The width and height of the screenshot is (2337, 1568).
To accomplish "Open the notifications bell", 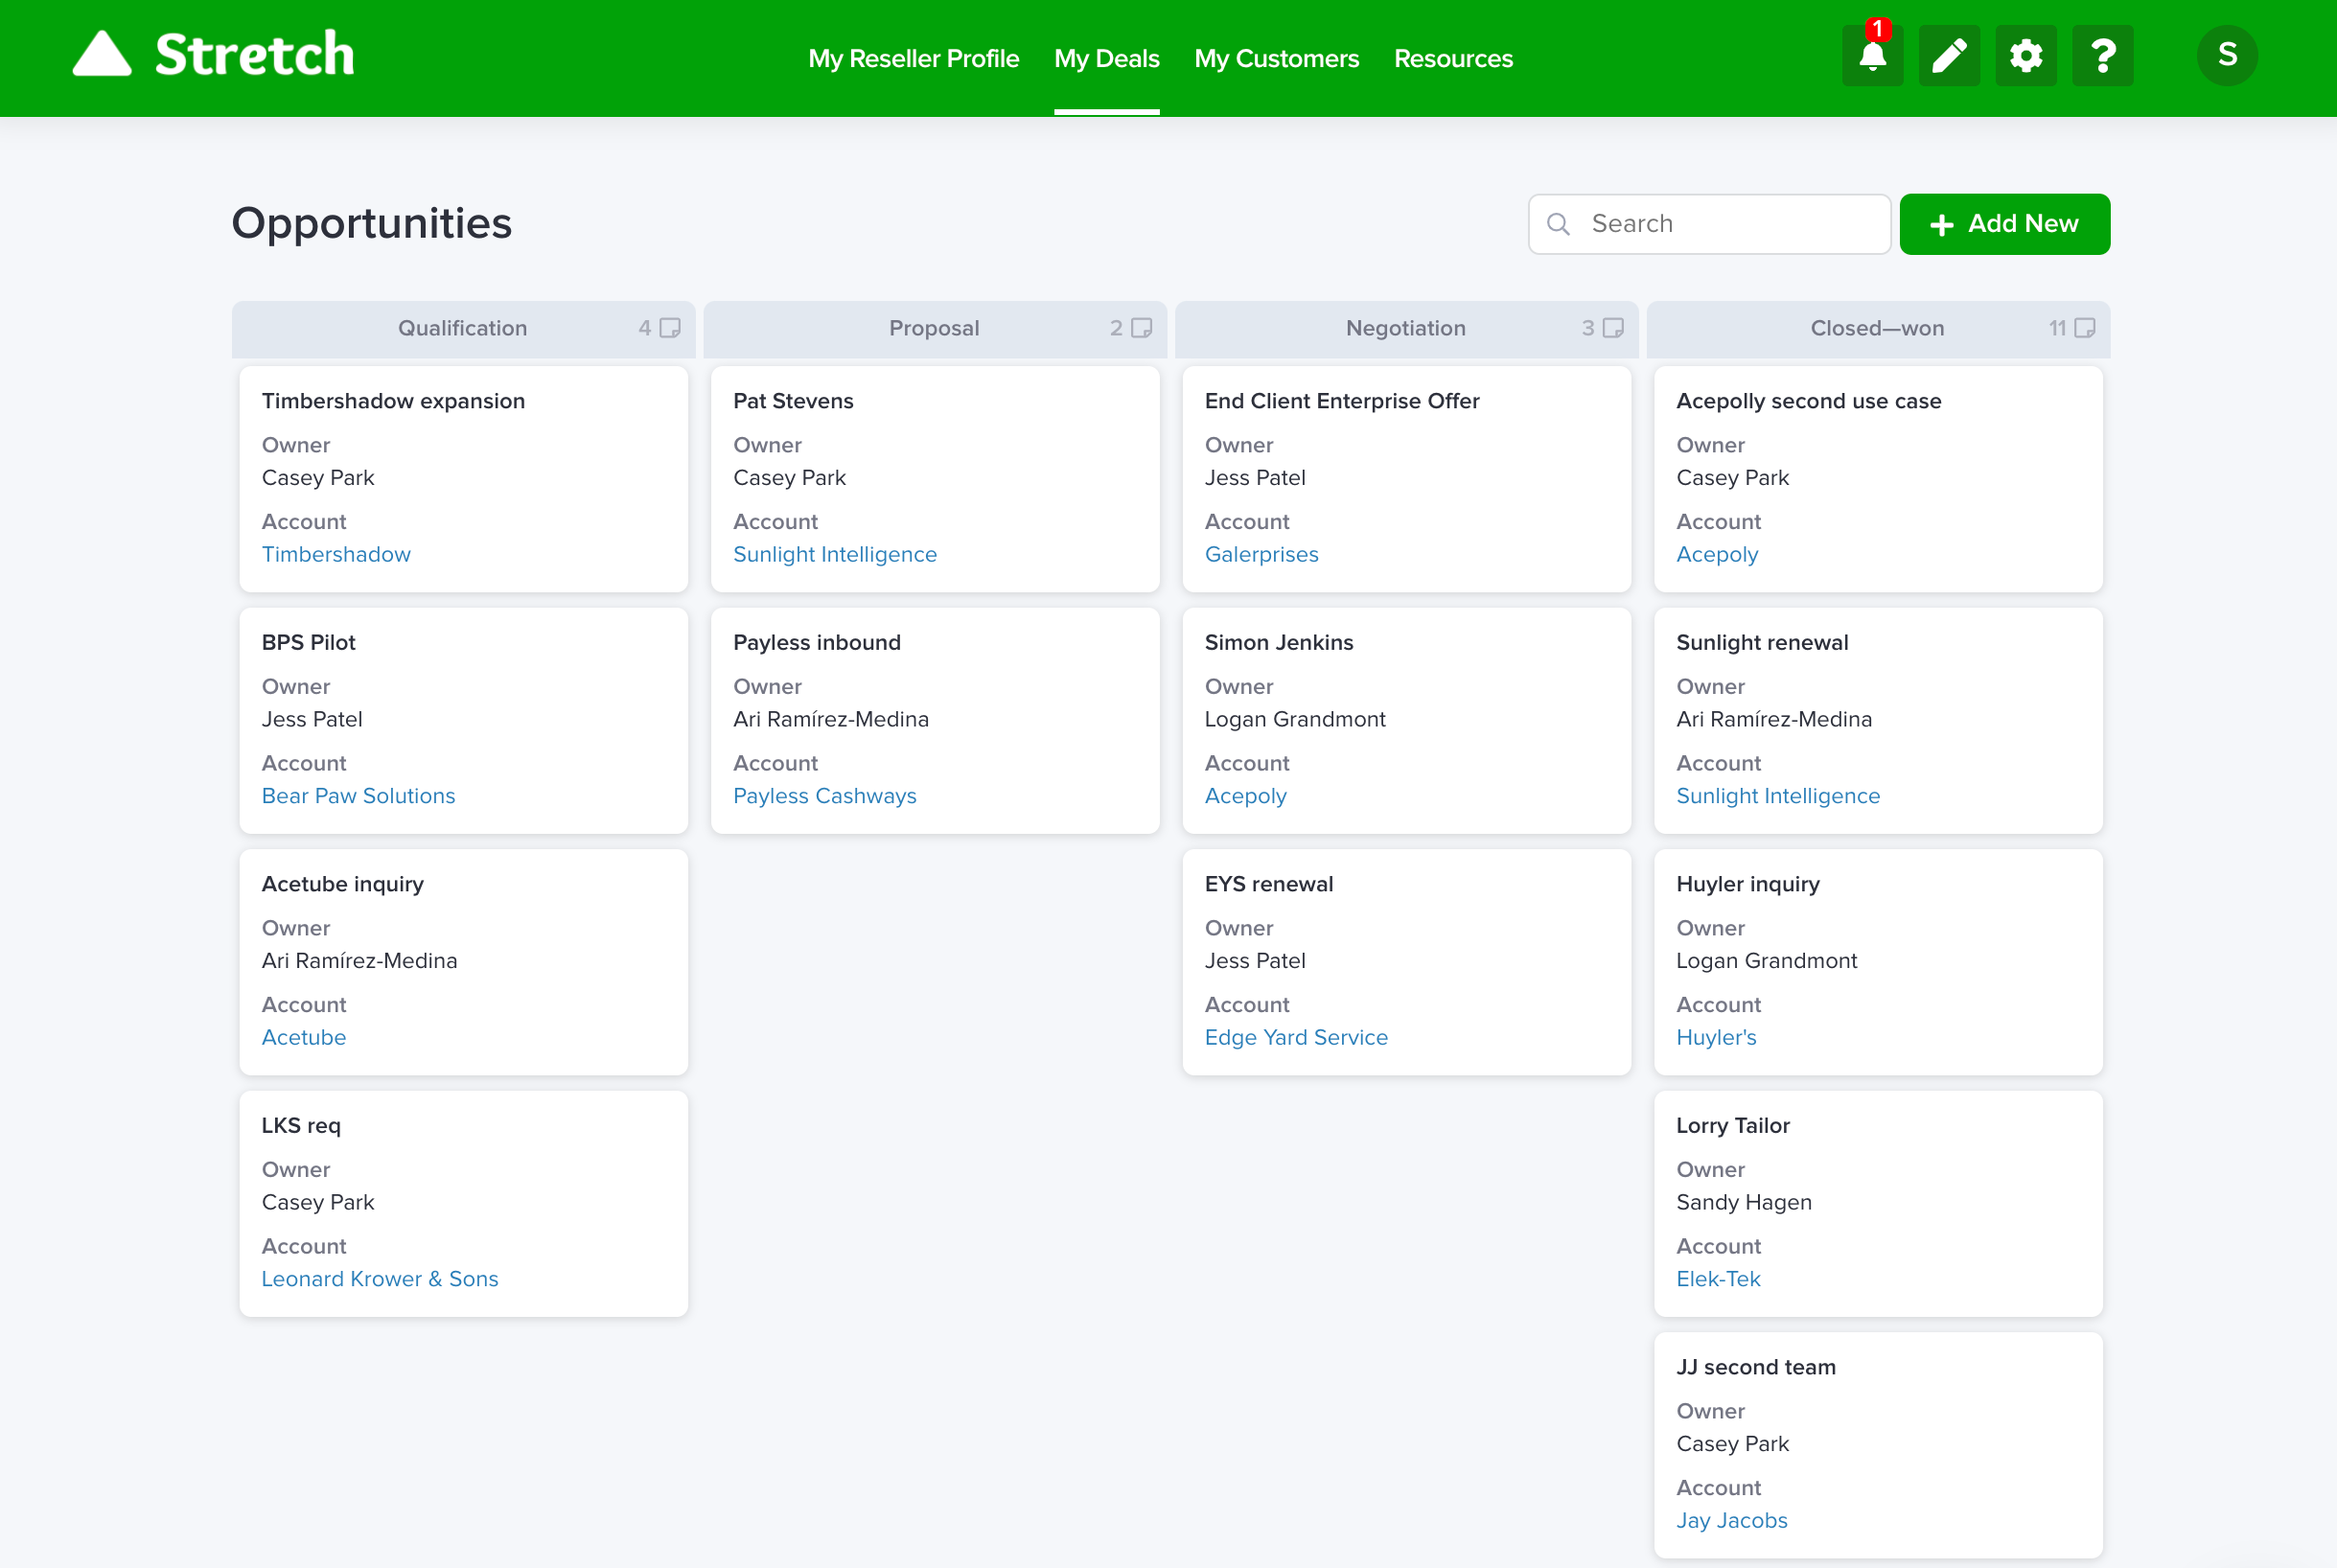I will click(1872, 56).
